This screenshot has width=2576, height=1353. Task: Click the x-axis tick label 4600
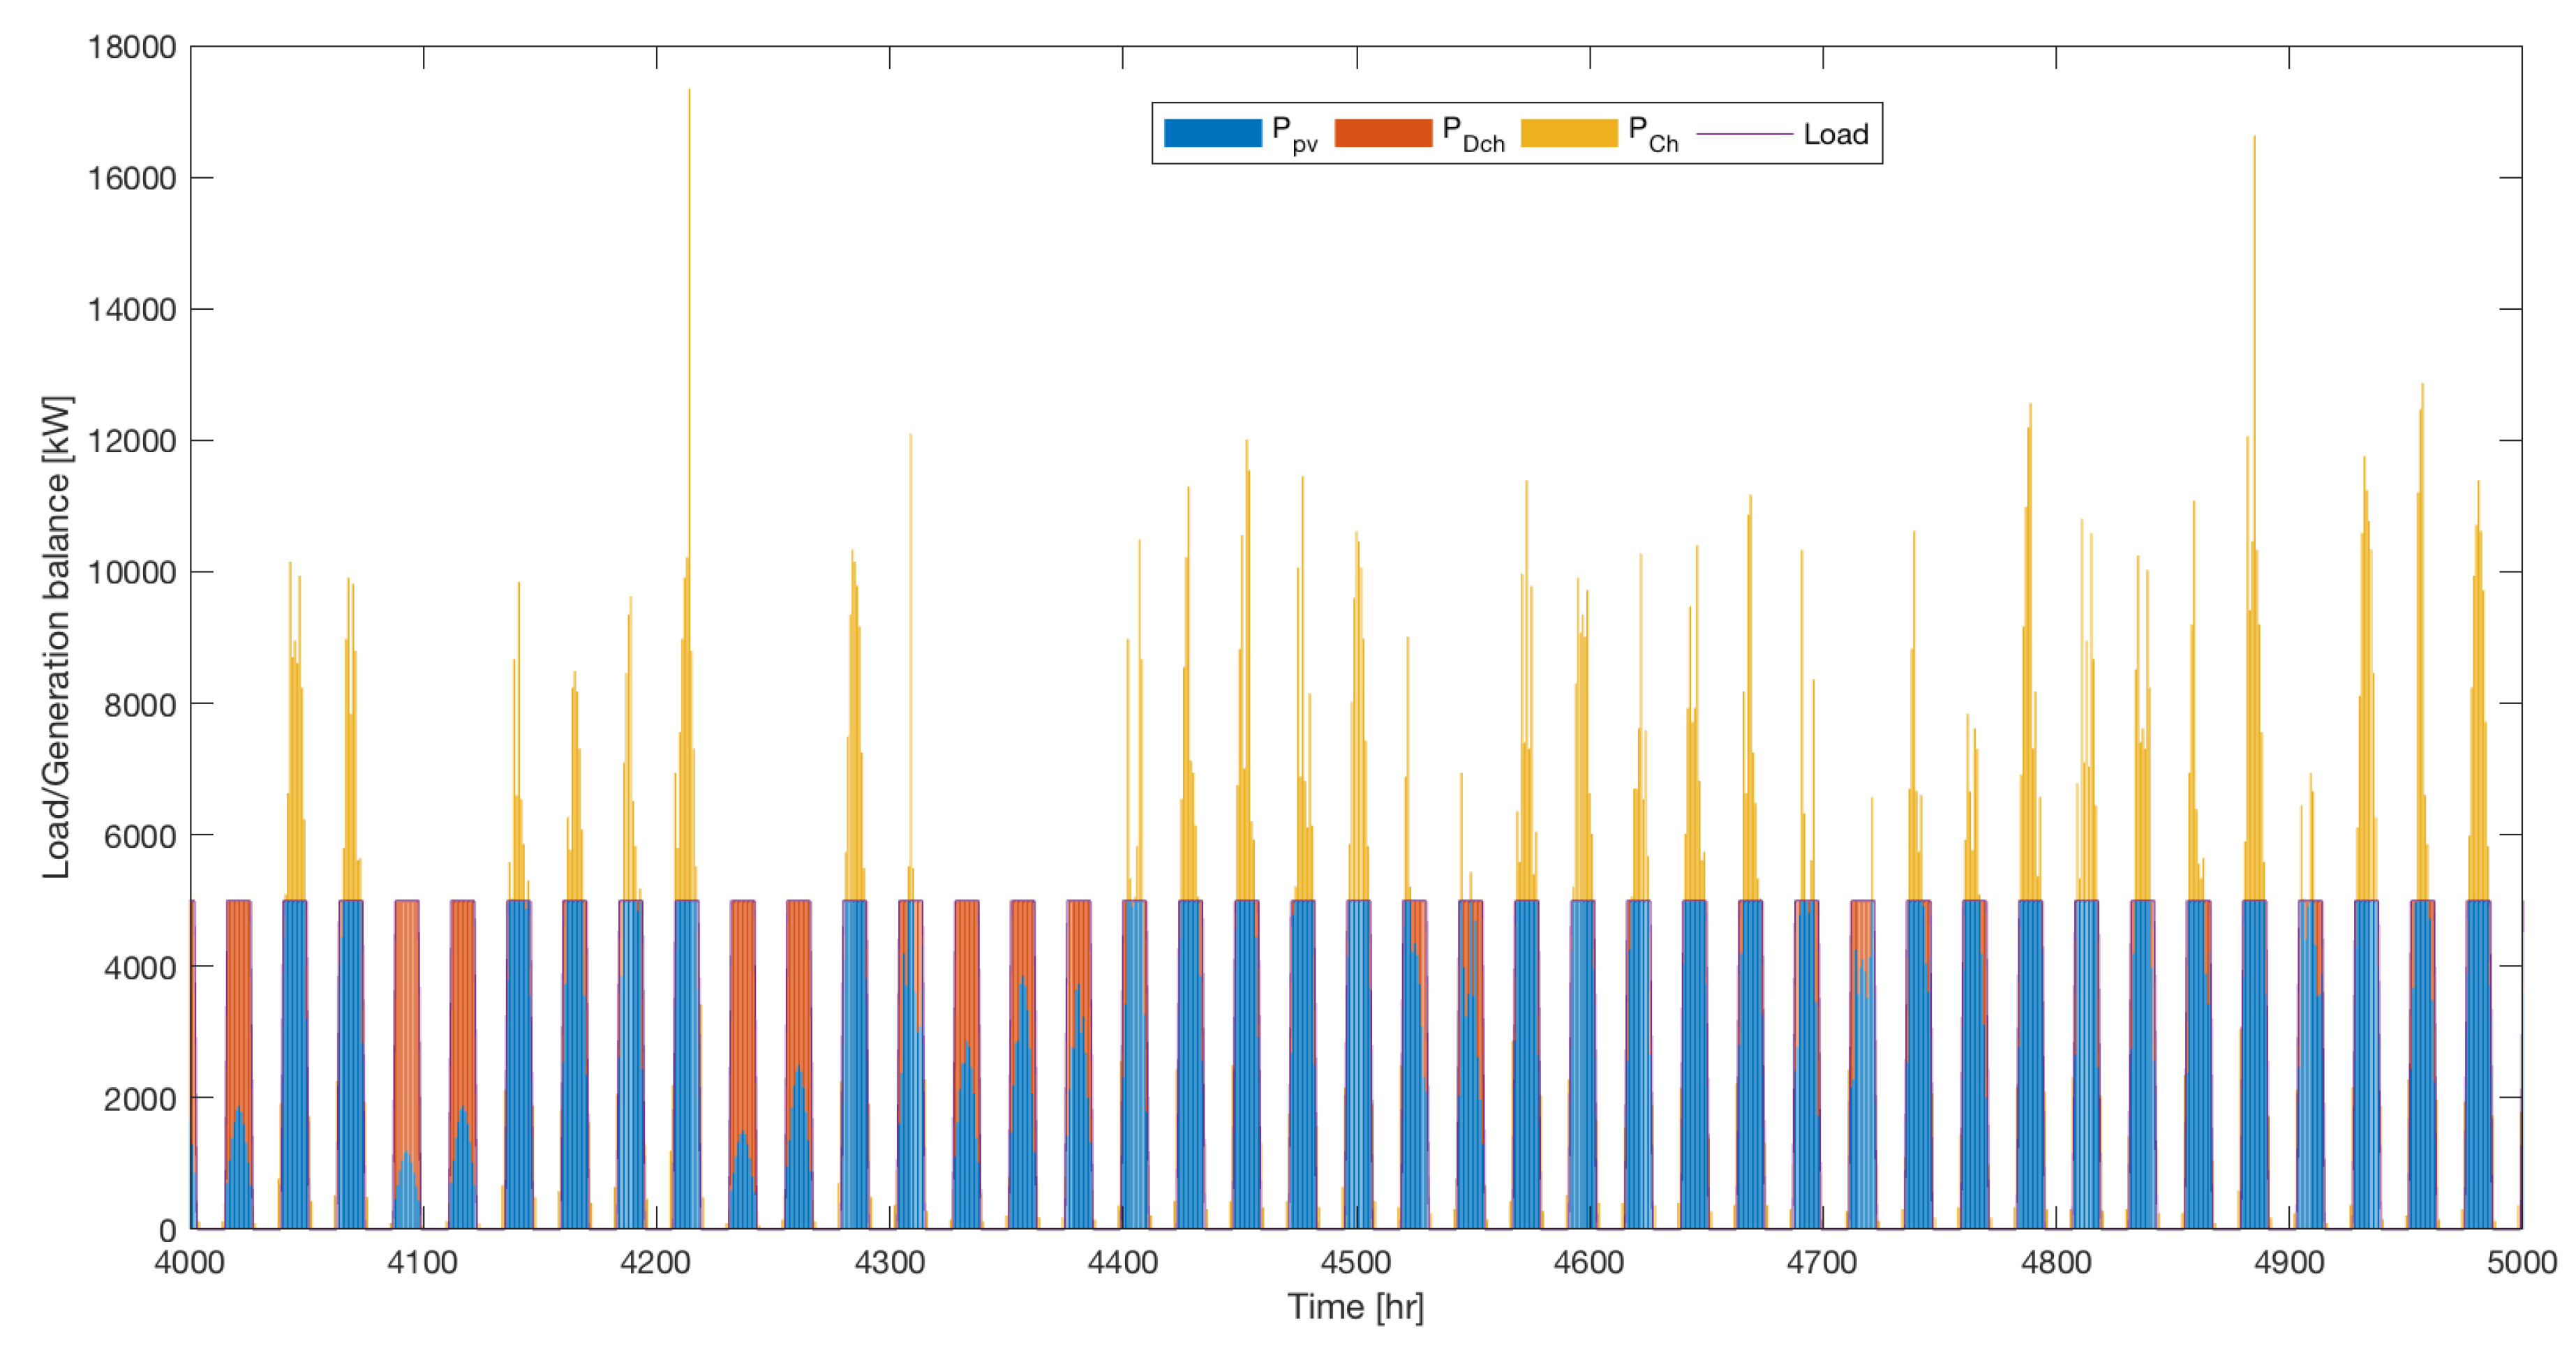pyautogui.click(x=1589, y=1262)
